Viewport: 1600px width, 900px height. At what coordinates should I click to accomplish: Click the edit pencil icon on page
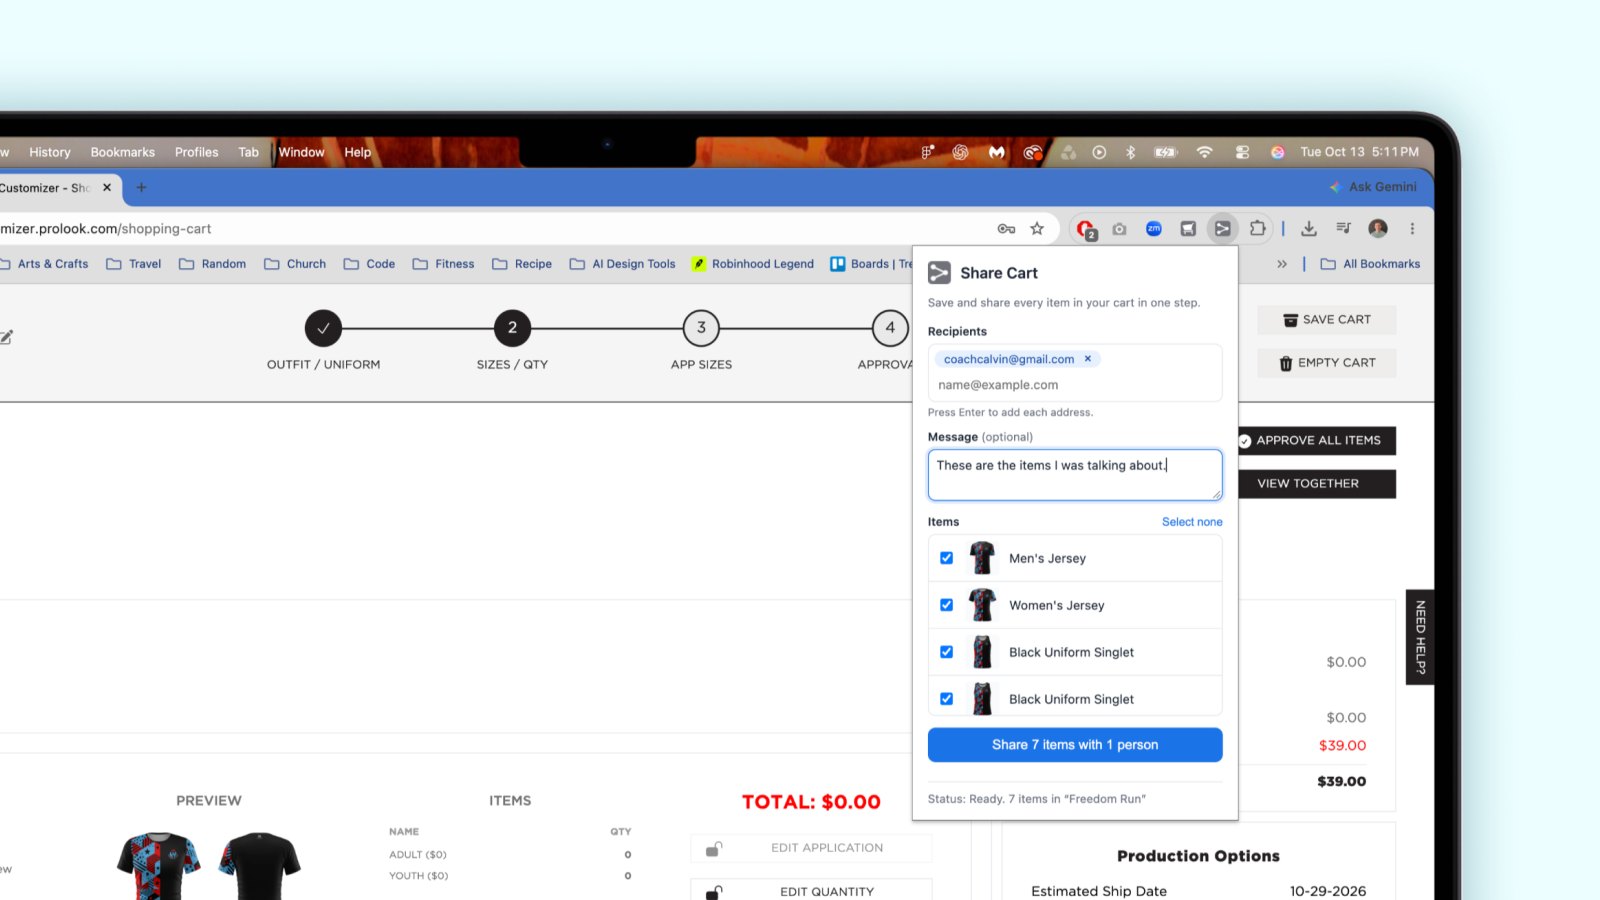pos(6,337)
